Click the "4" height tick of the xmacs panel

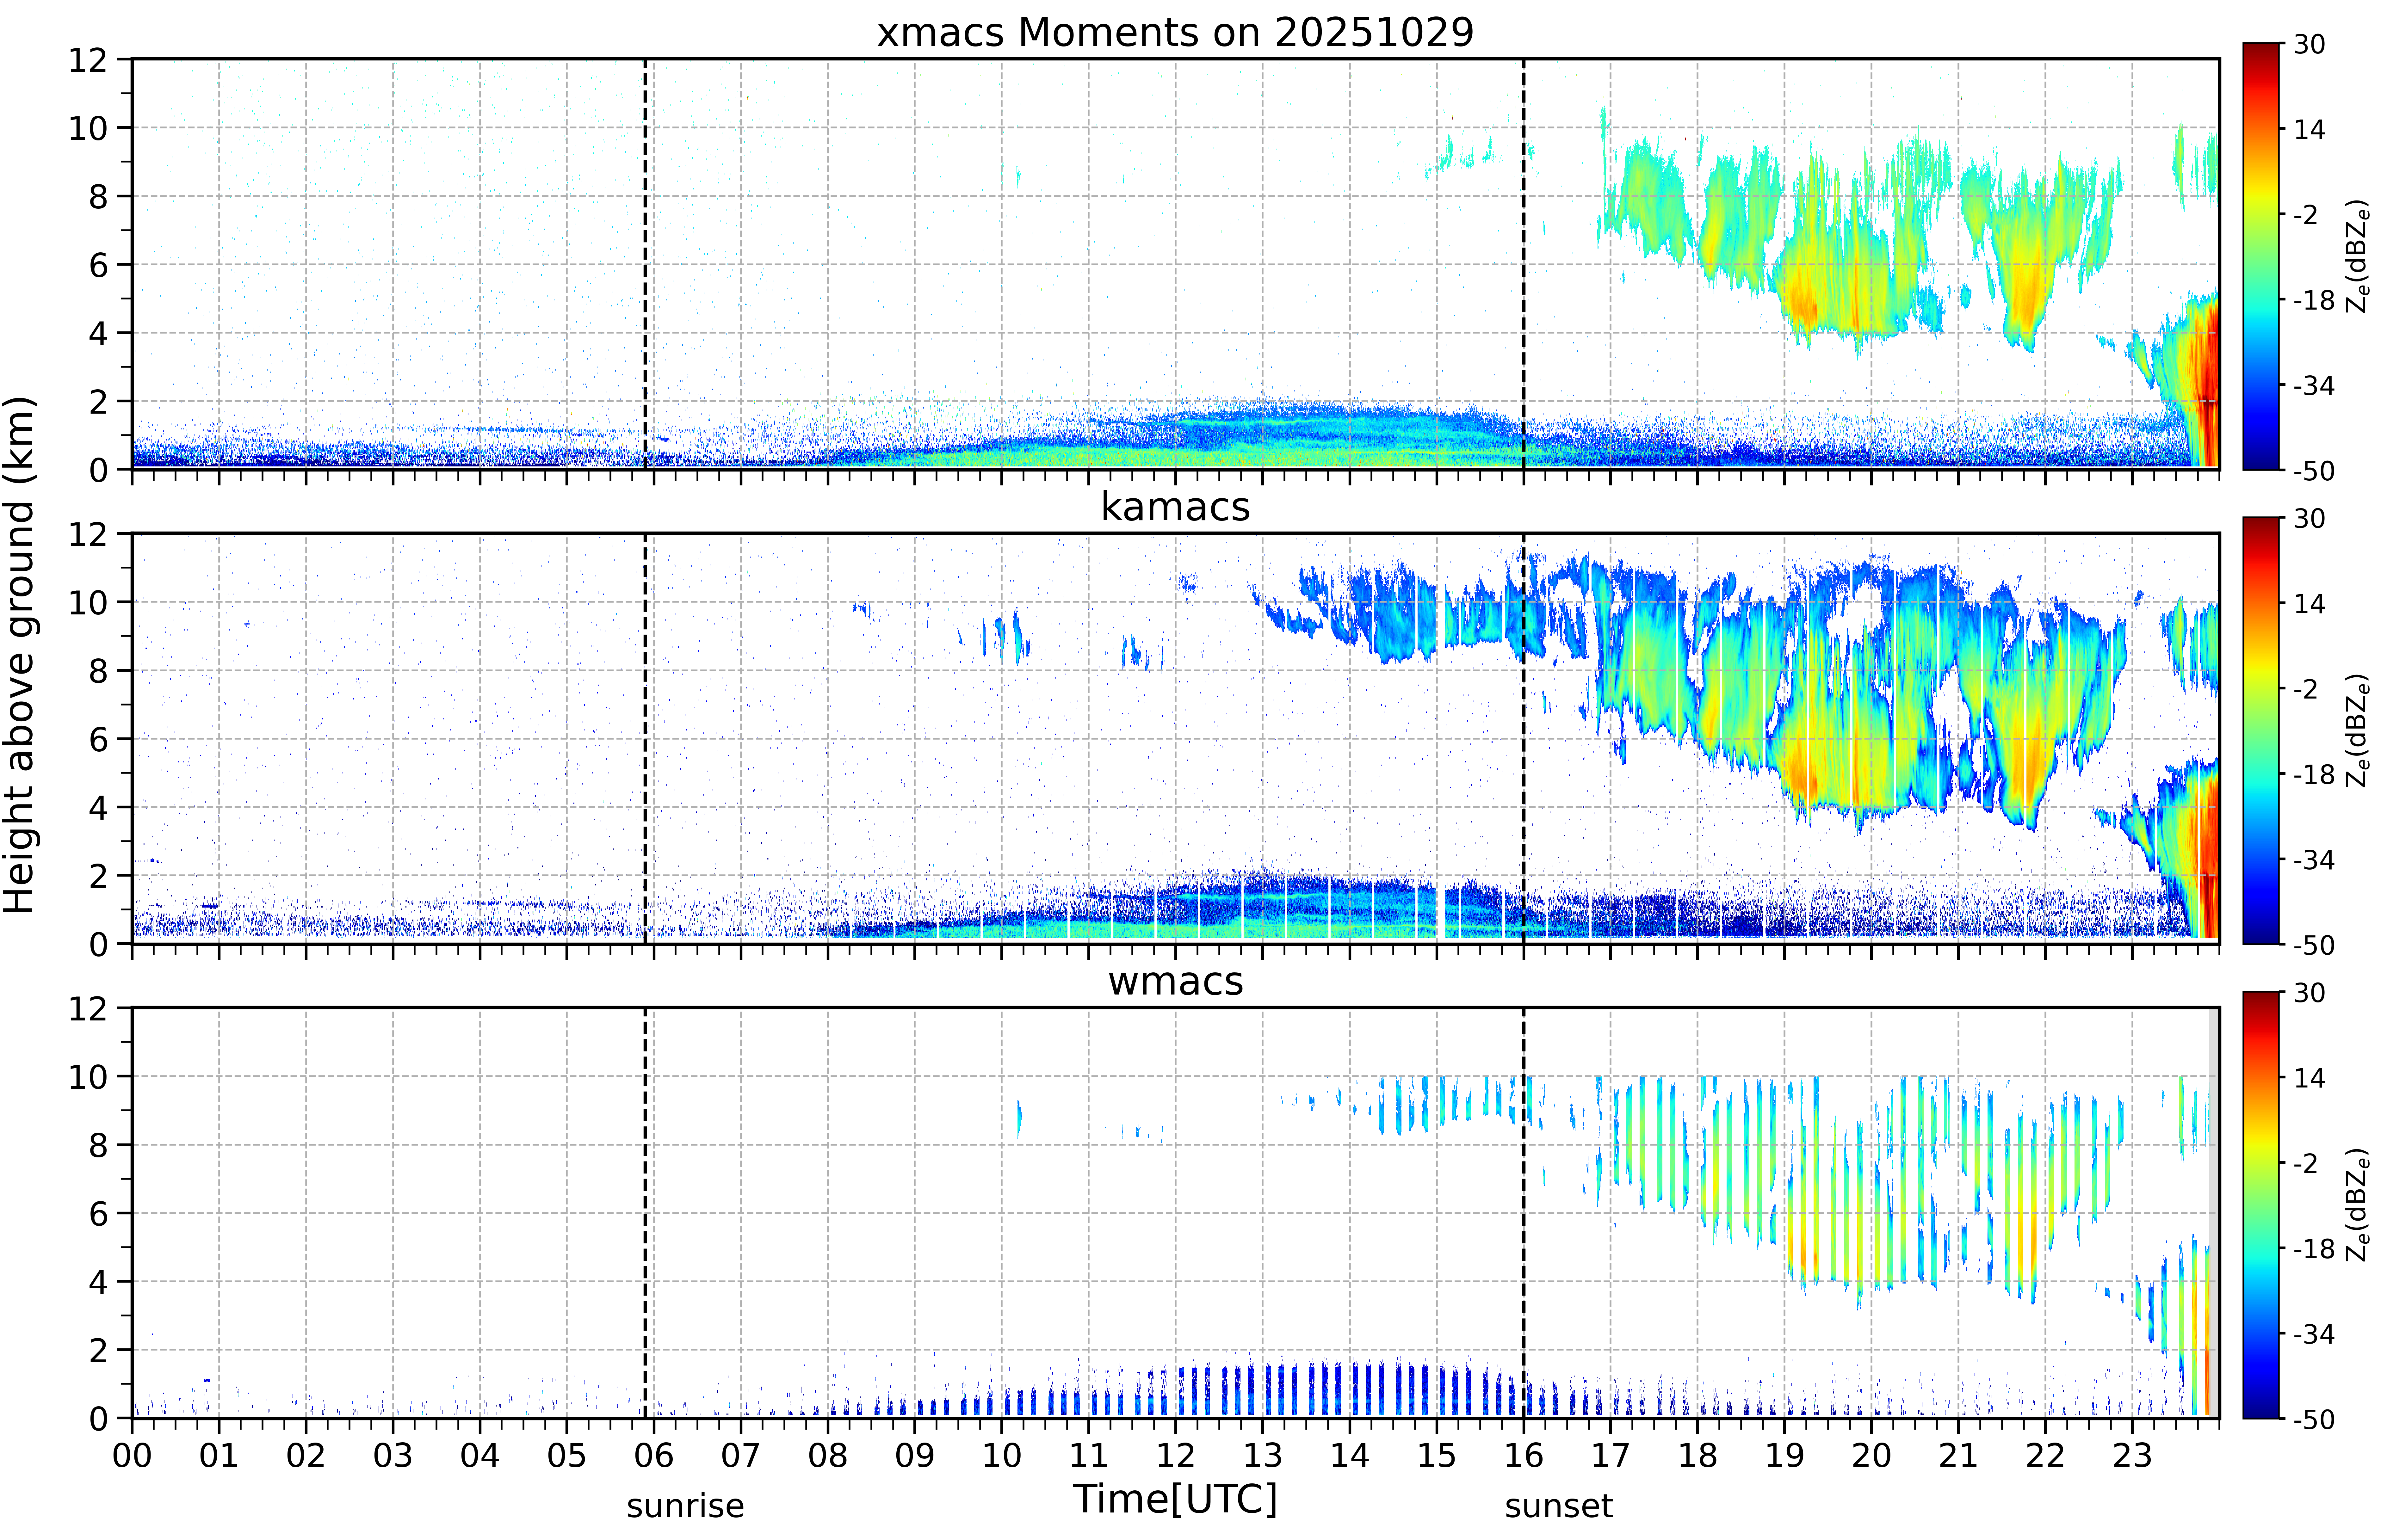98,333
